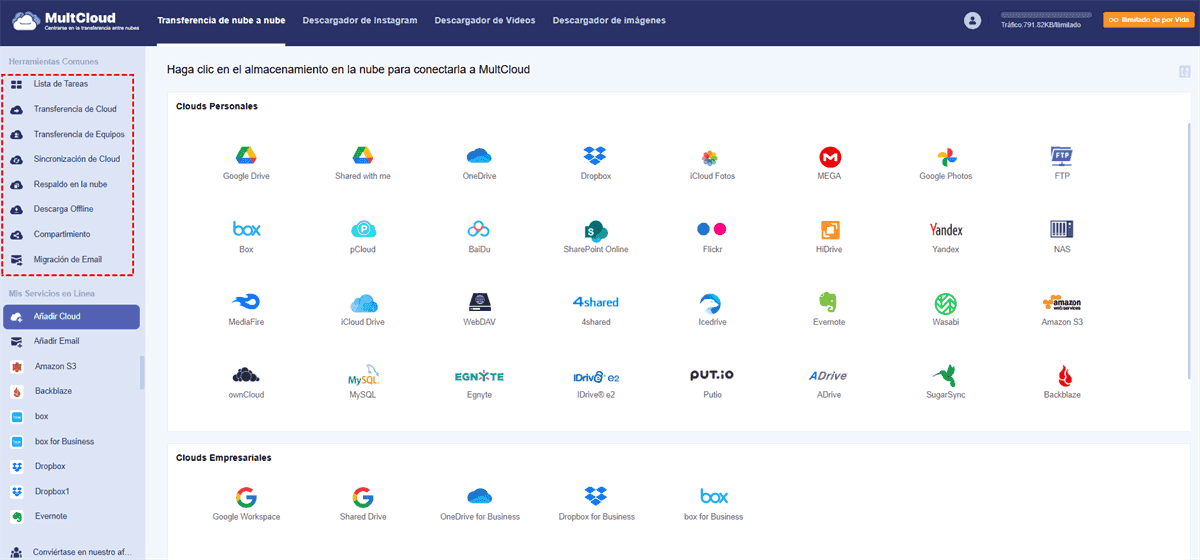The height and width of the screenshot is (560, 1200).
Task: Select Putio cloud icon
Action: (x=712, y=382)
